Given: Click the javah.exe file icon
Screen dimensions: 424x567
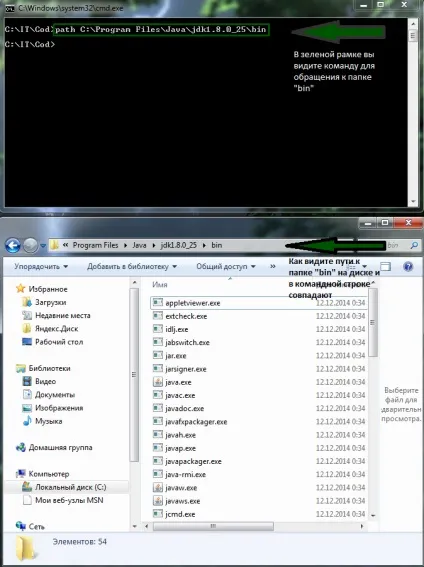Looking at the screenshot, I should coord(158,434).
